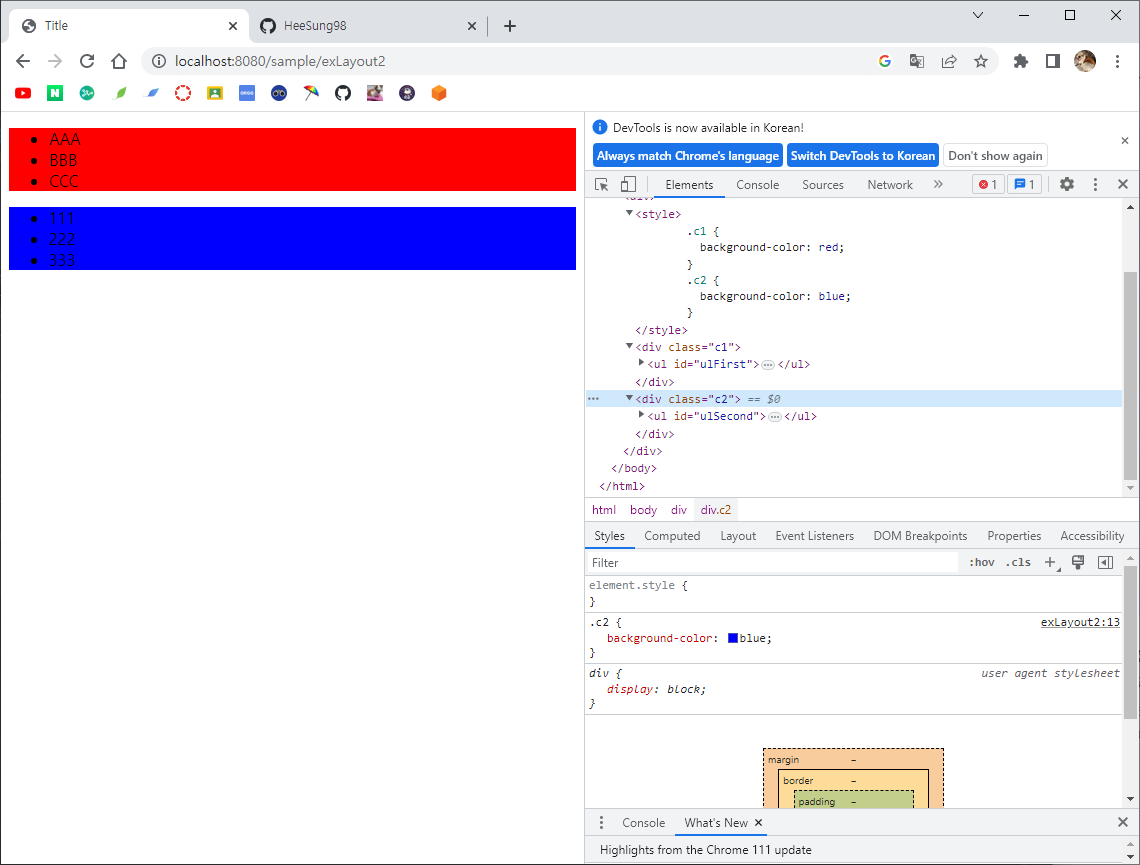Screen dimensions: 1140x865
Task: Show the issues count badge
Action: [1024, 185]
